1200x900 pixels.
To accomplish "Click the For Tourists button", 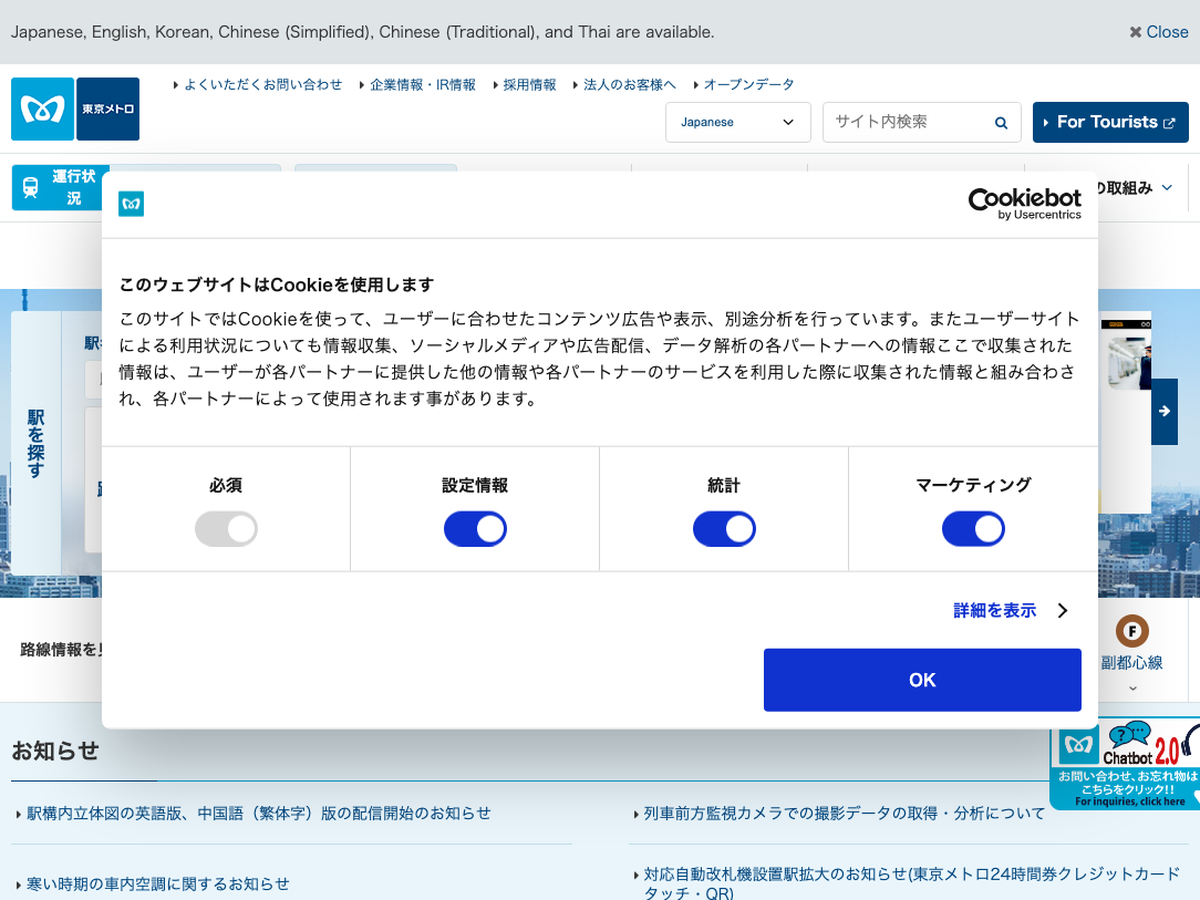I will click(x=1110, y=122).
